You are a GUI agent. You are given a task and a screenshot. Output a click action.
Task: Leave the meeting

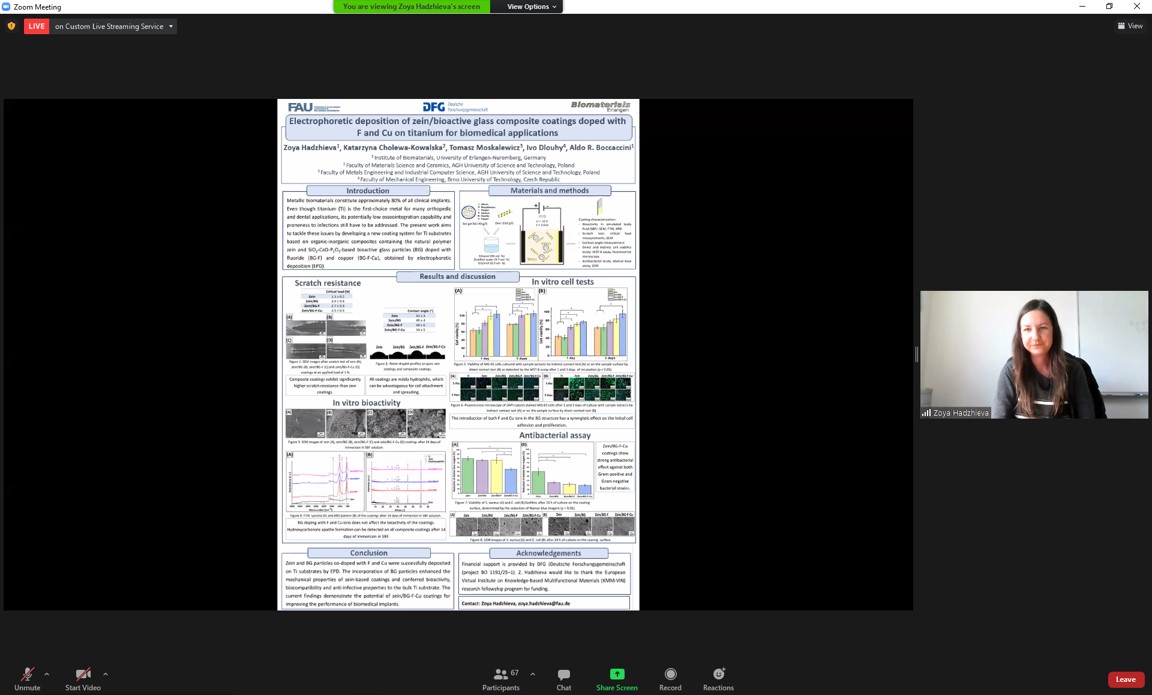(x=1125, y=680)
